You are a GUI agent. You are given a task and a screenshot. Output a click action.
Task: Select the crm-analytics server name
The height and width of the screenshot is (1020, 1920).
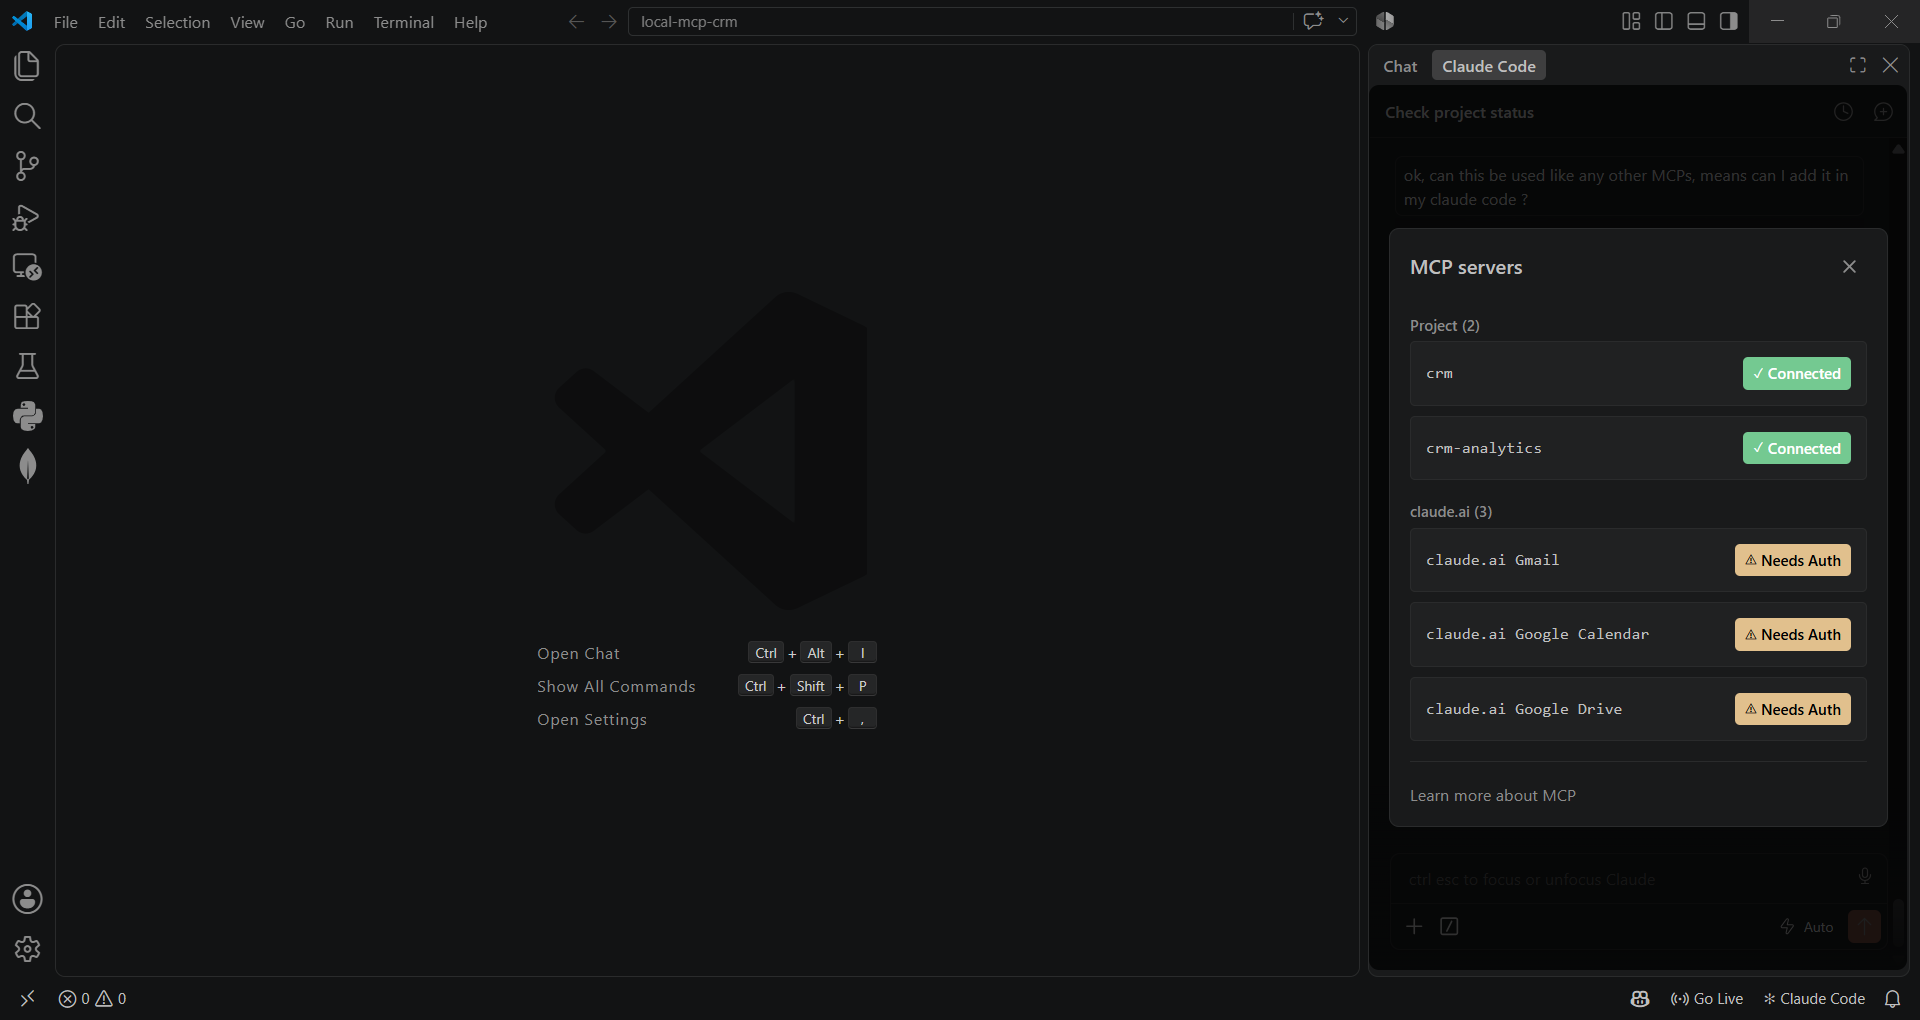coord(1484,449)
